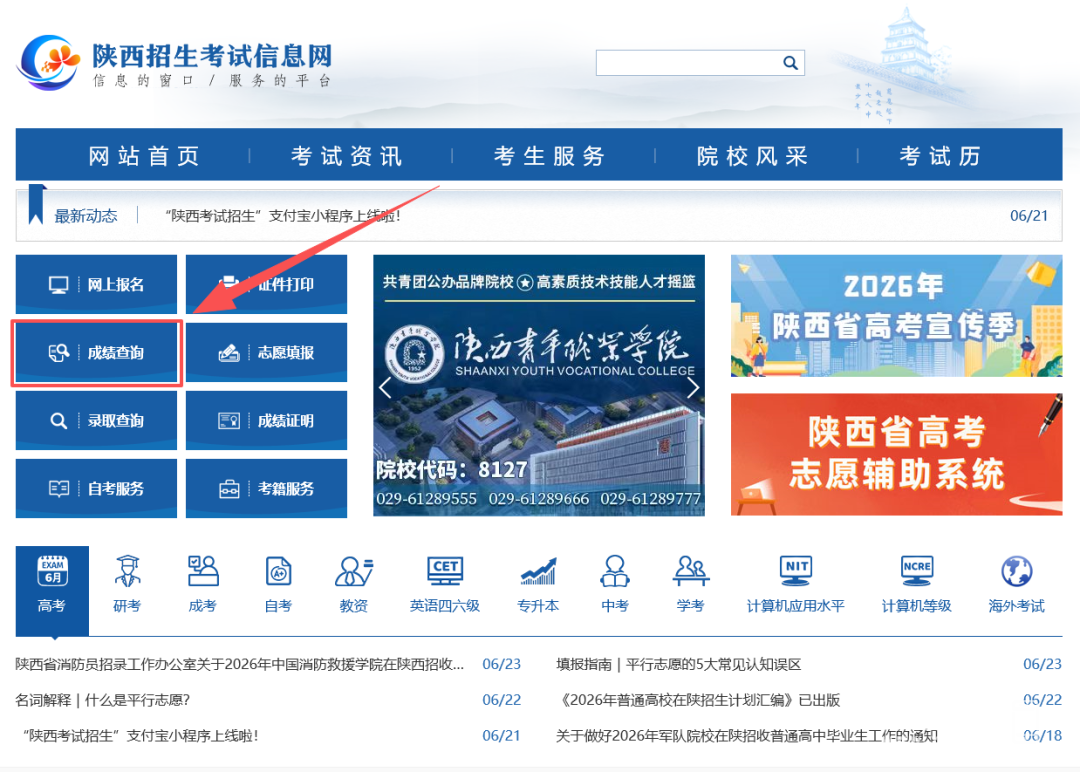Open the 考试资讯 menu item

[346, 156]
